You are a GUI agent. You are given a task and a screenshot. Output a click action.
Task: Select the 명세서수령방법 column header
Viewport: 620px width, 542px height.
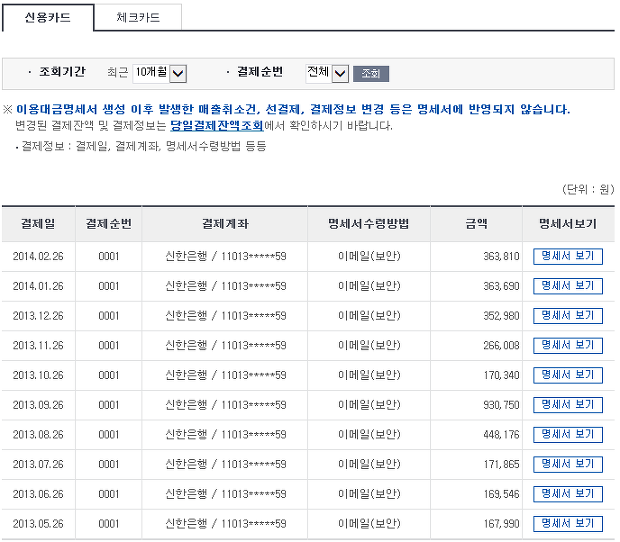pos(369,224)
